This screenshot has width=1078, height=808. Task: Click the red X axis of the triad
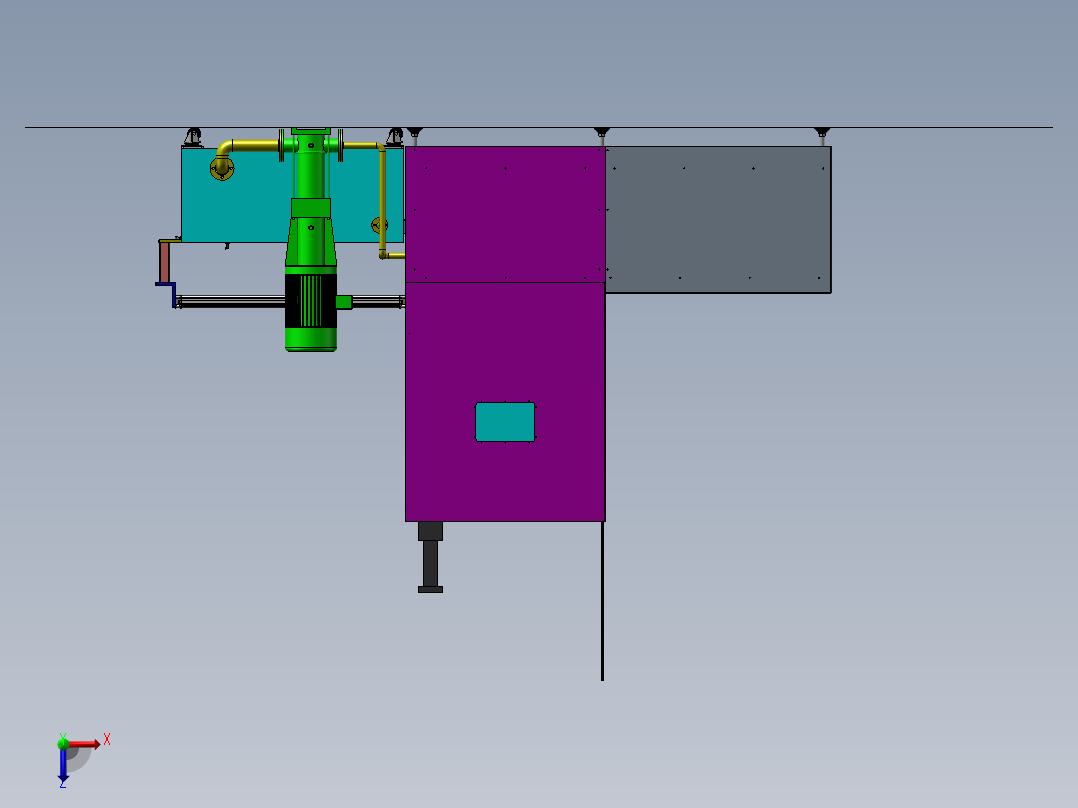[84, 744]
